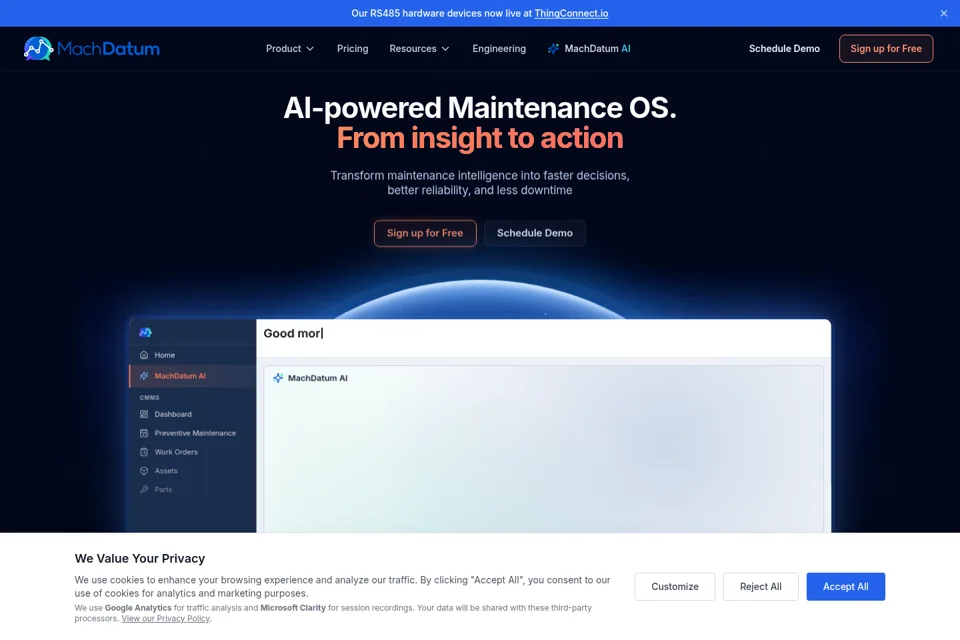This screenshot has width=960, height=640.
Task: Open the ThingConnect.io link
Action: tap(571, 13)
